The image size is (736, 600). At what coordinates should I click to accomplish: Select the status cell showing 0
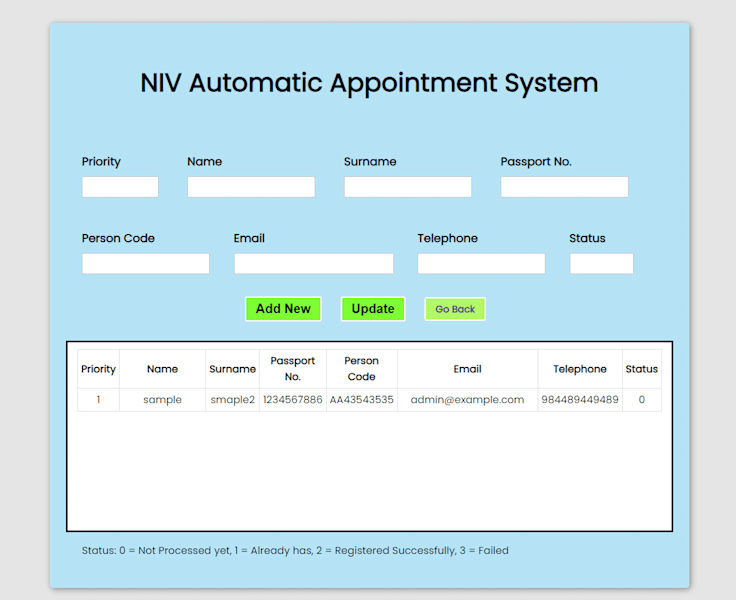pyautogui.click(x=642, y=400)
